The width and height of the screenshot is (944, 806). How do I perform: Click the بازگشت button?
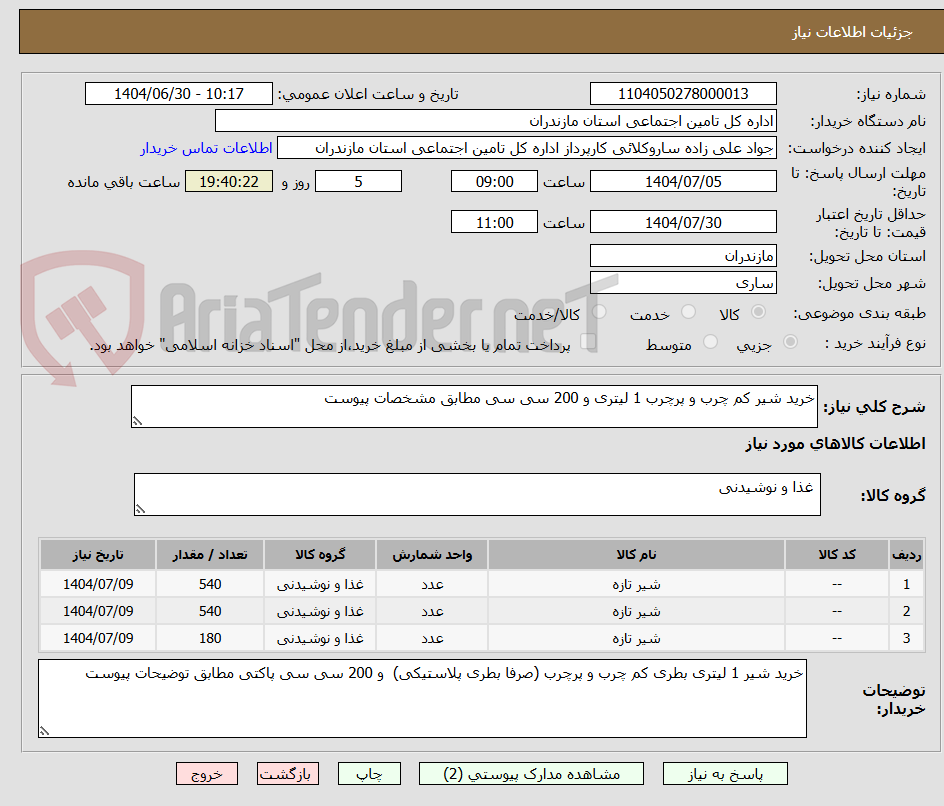click(x=288, y=773)
